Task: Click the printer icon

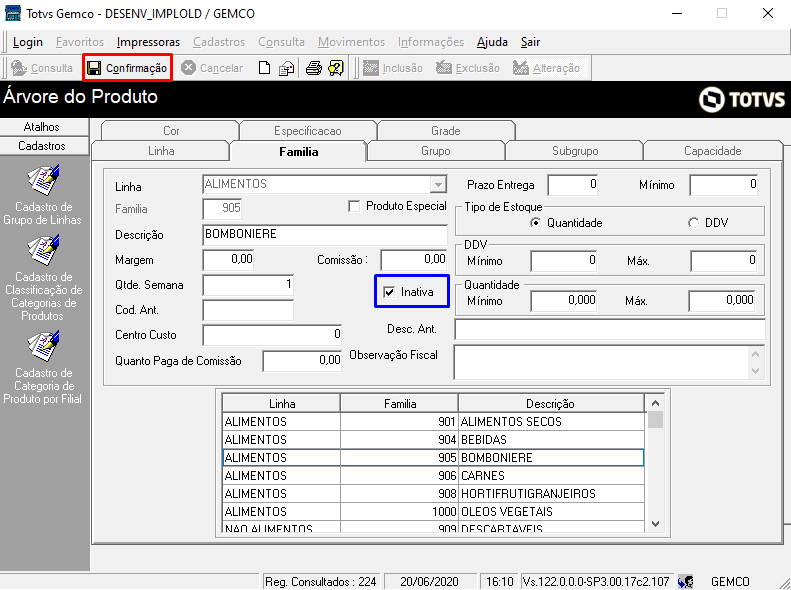Action: (x=313, y=68)
